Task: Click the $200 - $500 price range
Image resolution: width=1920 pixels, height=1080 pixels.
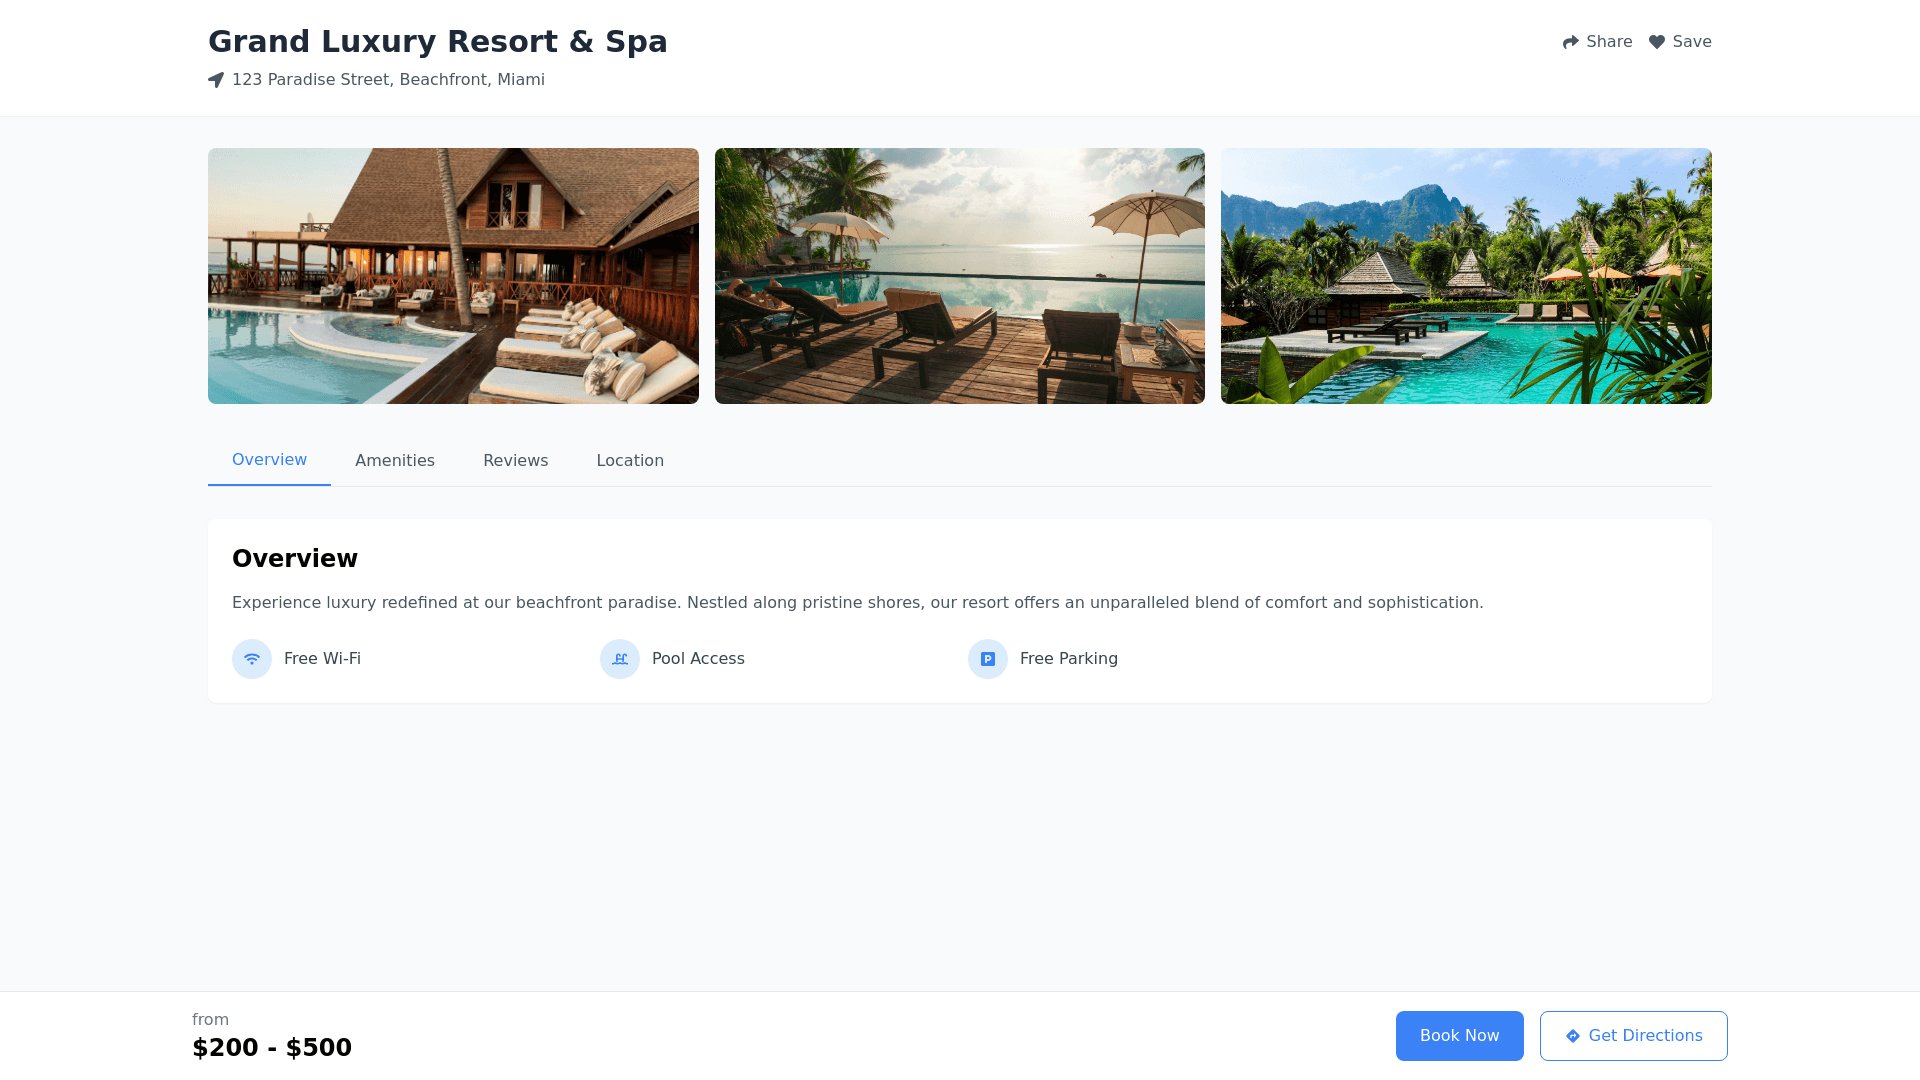Action: (x=272, y=1047)
